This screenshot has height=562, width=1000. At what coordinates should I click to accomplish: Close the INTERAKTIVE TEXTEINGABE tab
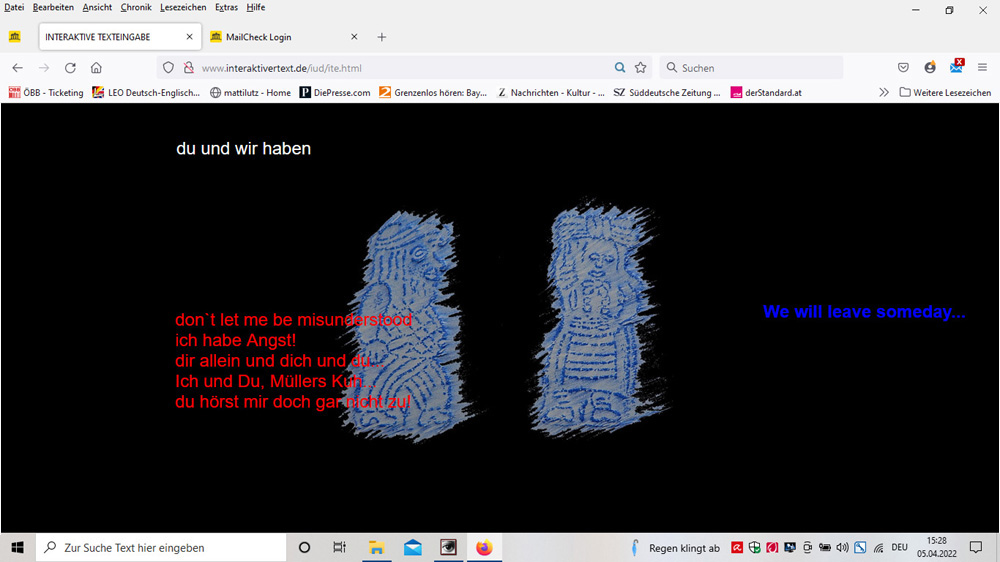click(189, 37)
